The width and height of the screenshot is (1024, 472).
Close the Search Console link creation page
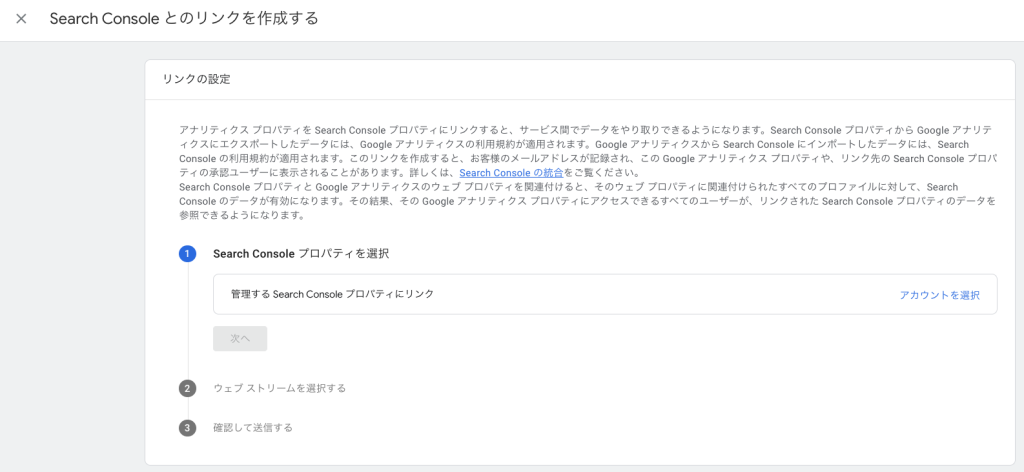[21, 19]
